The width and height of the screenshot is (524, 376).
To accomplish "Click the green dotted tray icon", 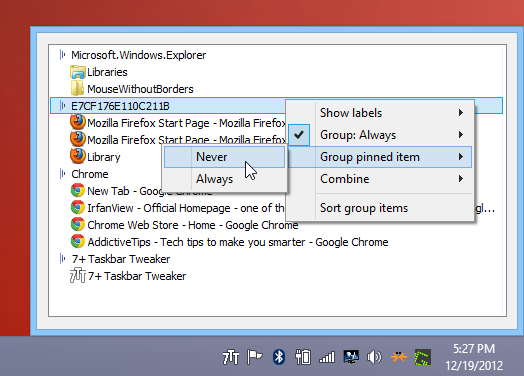I will coord(422,357).
